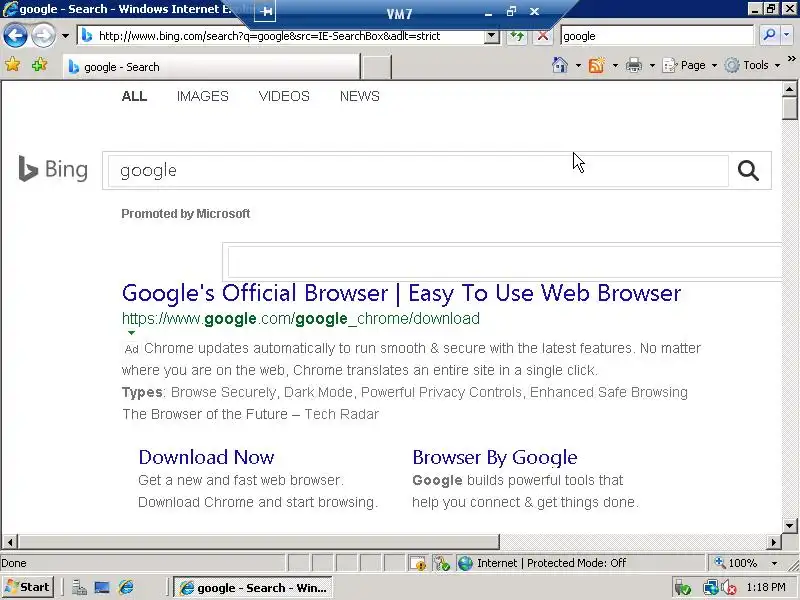The image size is (800, 600).
Task: Click the green google.com chrome download URL
Action: (x=301, y=319)
